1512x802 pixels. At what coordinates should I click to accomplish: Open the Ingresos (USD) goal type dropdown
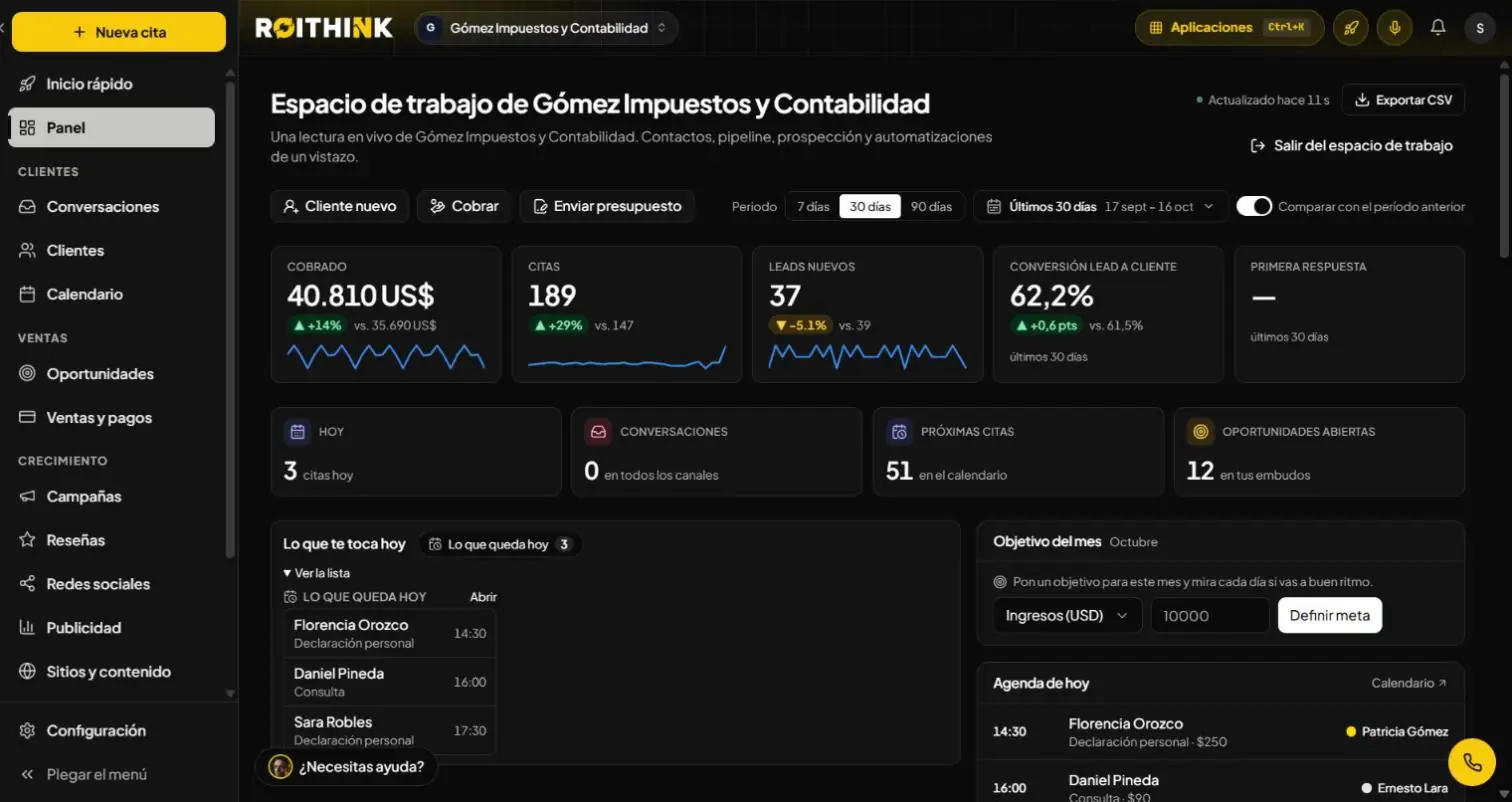1067,616
